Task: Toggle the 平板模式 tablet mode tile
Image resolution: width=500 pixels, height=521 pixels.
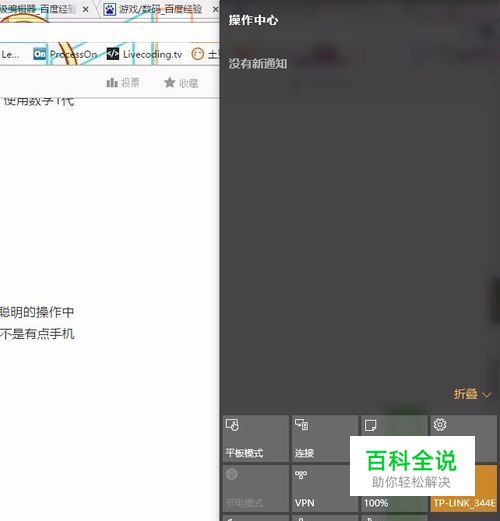Action: coord(256,439)
